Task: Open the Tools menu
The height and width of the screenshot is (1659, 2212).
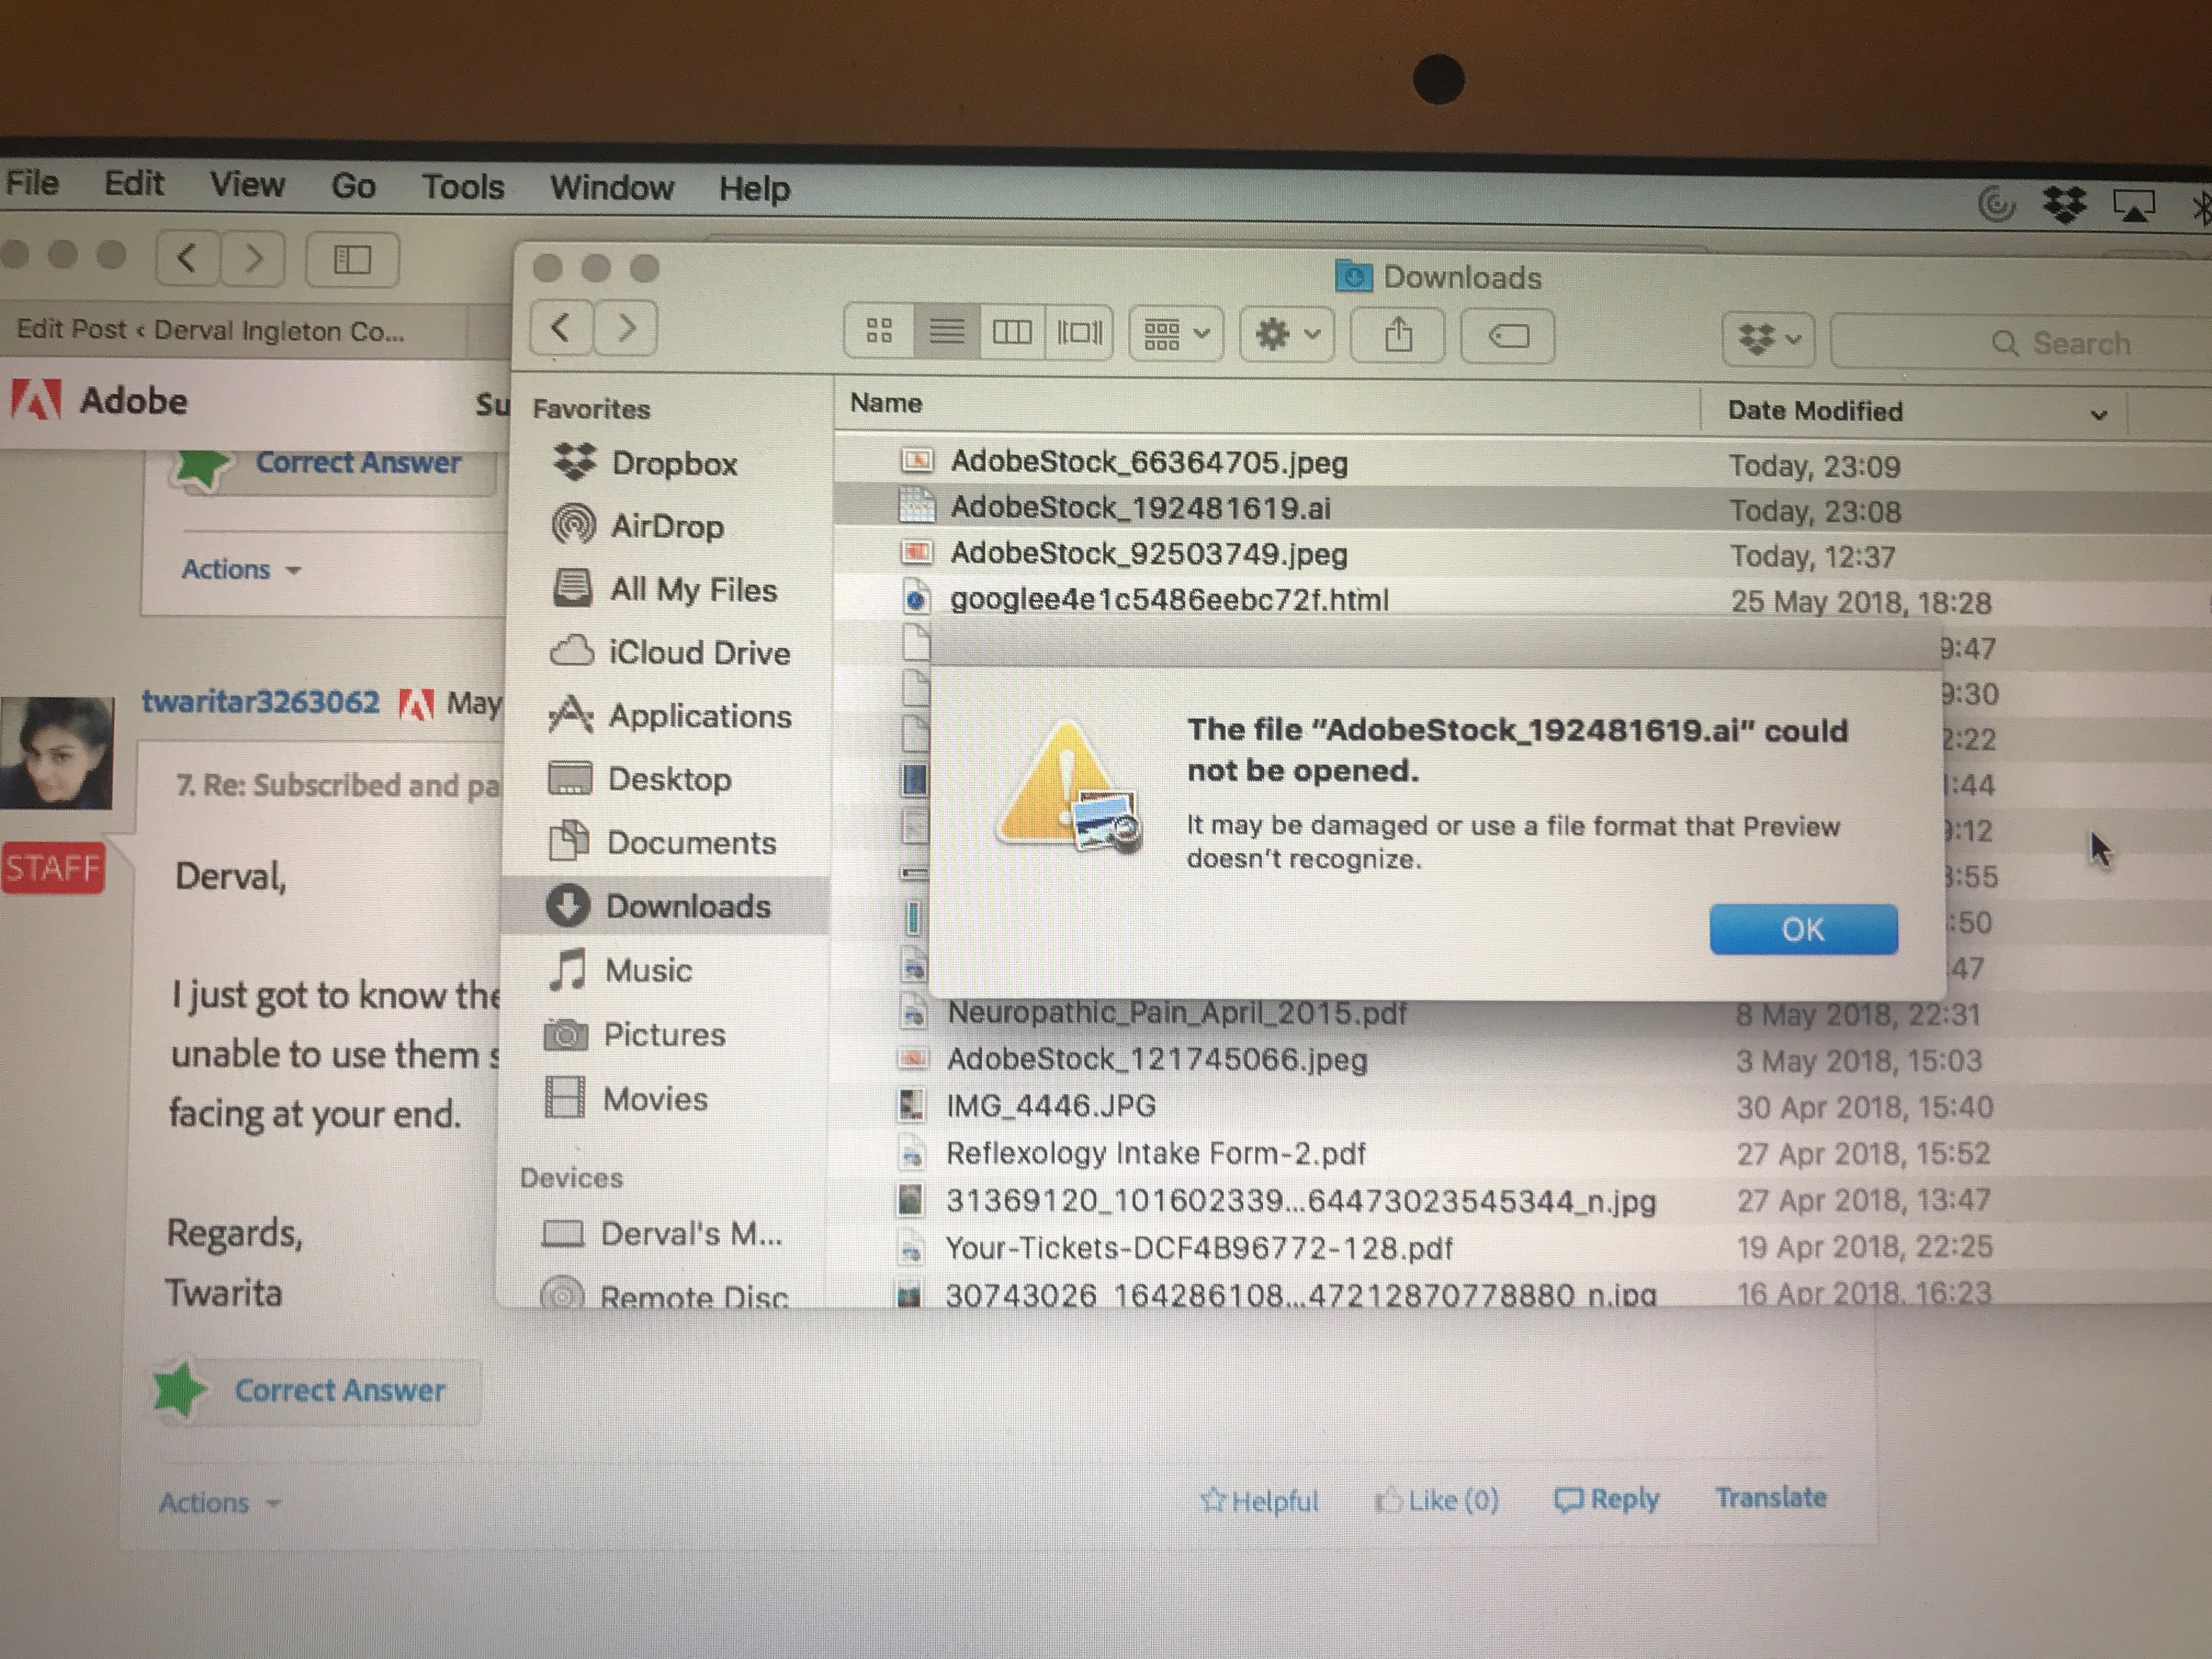Action: 462,187
